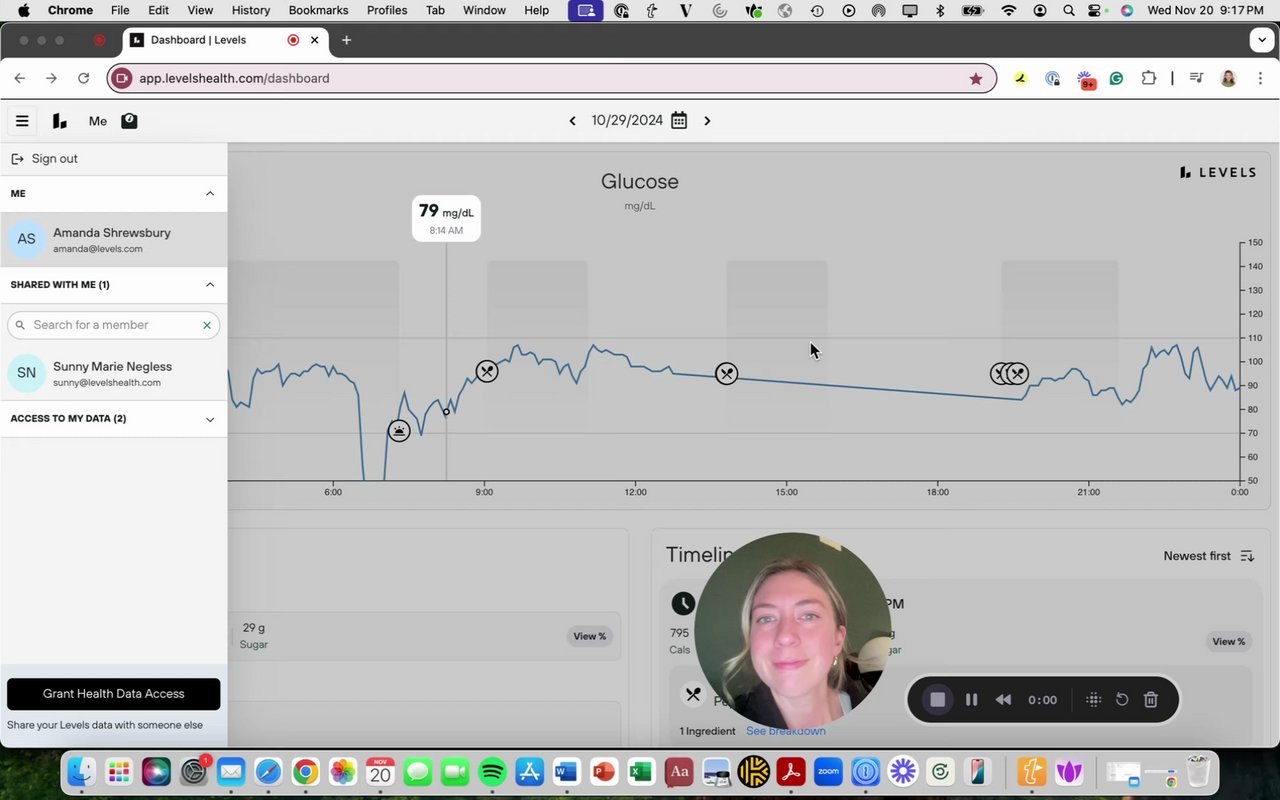Open the Bookmarks menu

pyautogui.click(x=318, y=10)
